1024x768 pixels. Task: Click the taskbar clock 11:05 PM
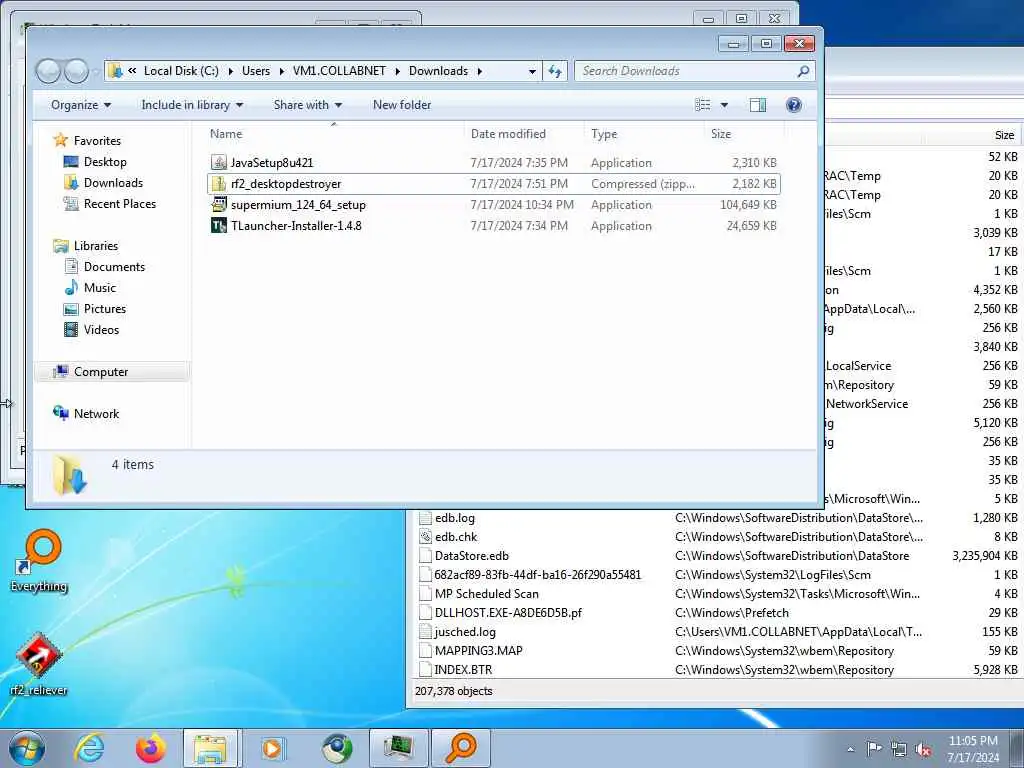click(x=973, y=749)
